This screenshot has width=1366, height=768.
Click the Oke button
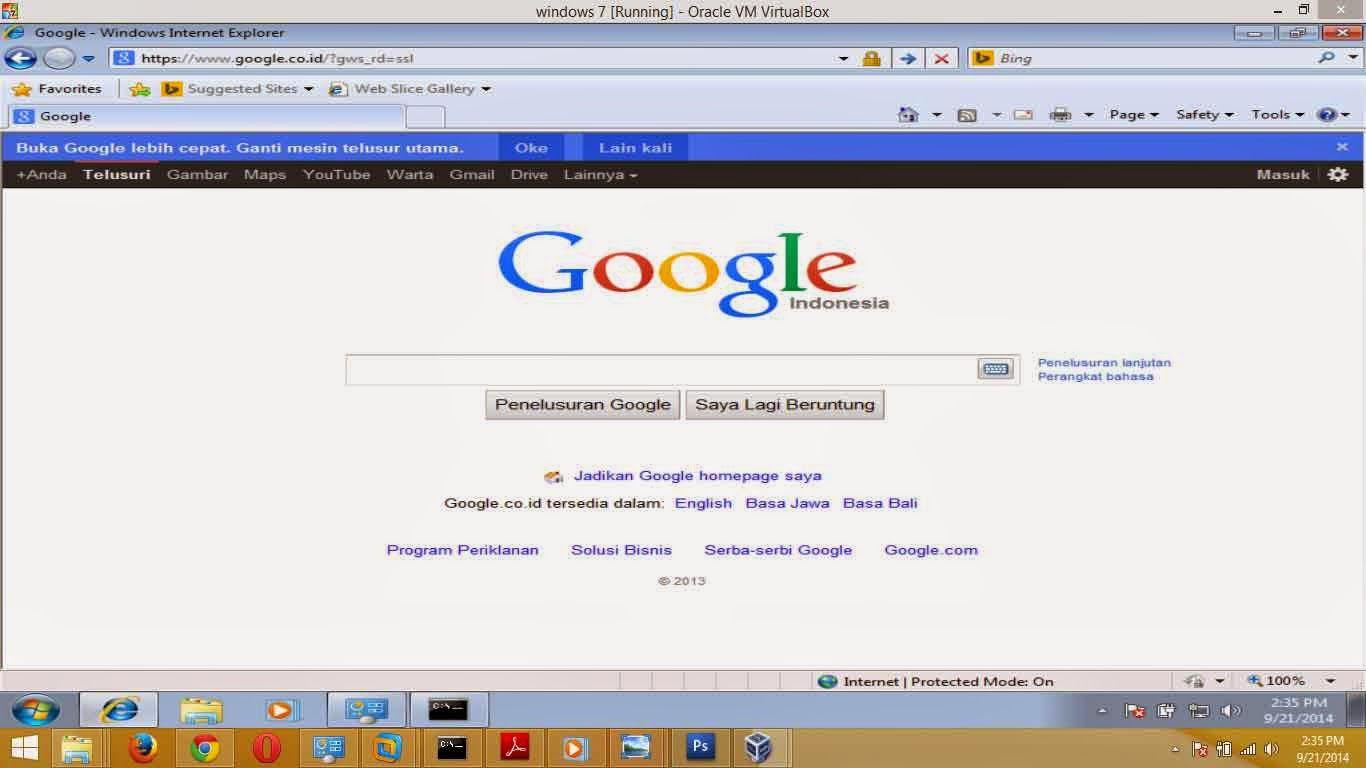(531, 147)
